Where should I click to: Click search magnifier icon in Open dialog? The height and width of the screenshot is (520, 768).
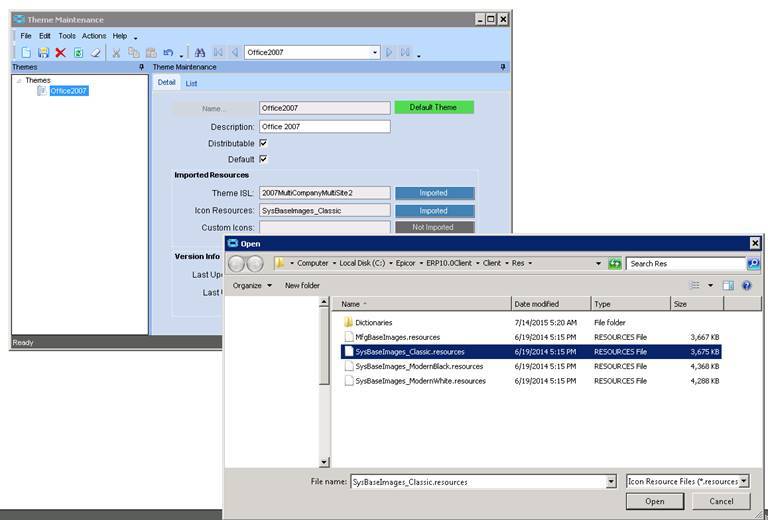coord(753,263)
